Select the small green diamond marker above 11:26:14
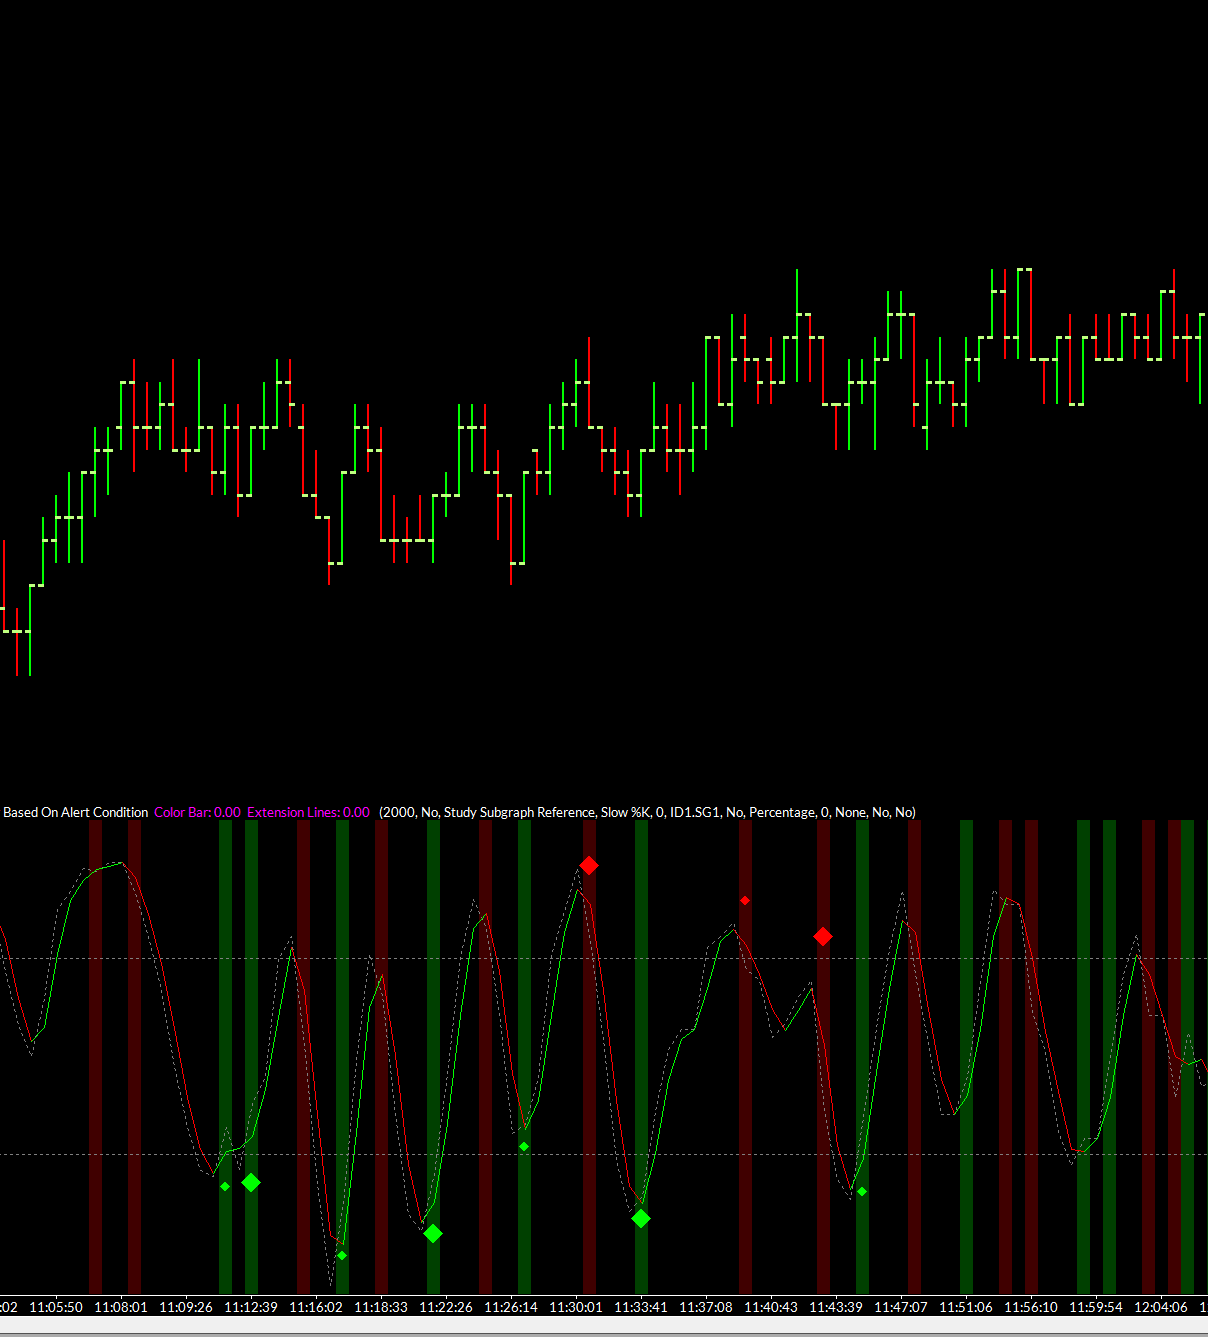This screenshot has width=1208, height=1337. click(524, 1147)
